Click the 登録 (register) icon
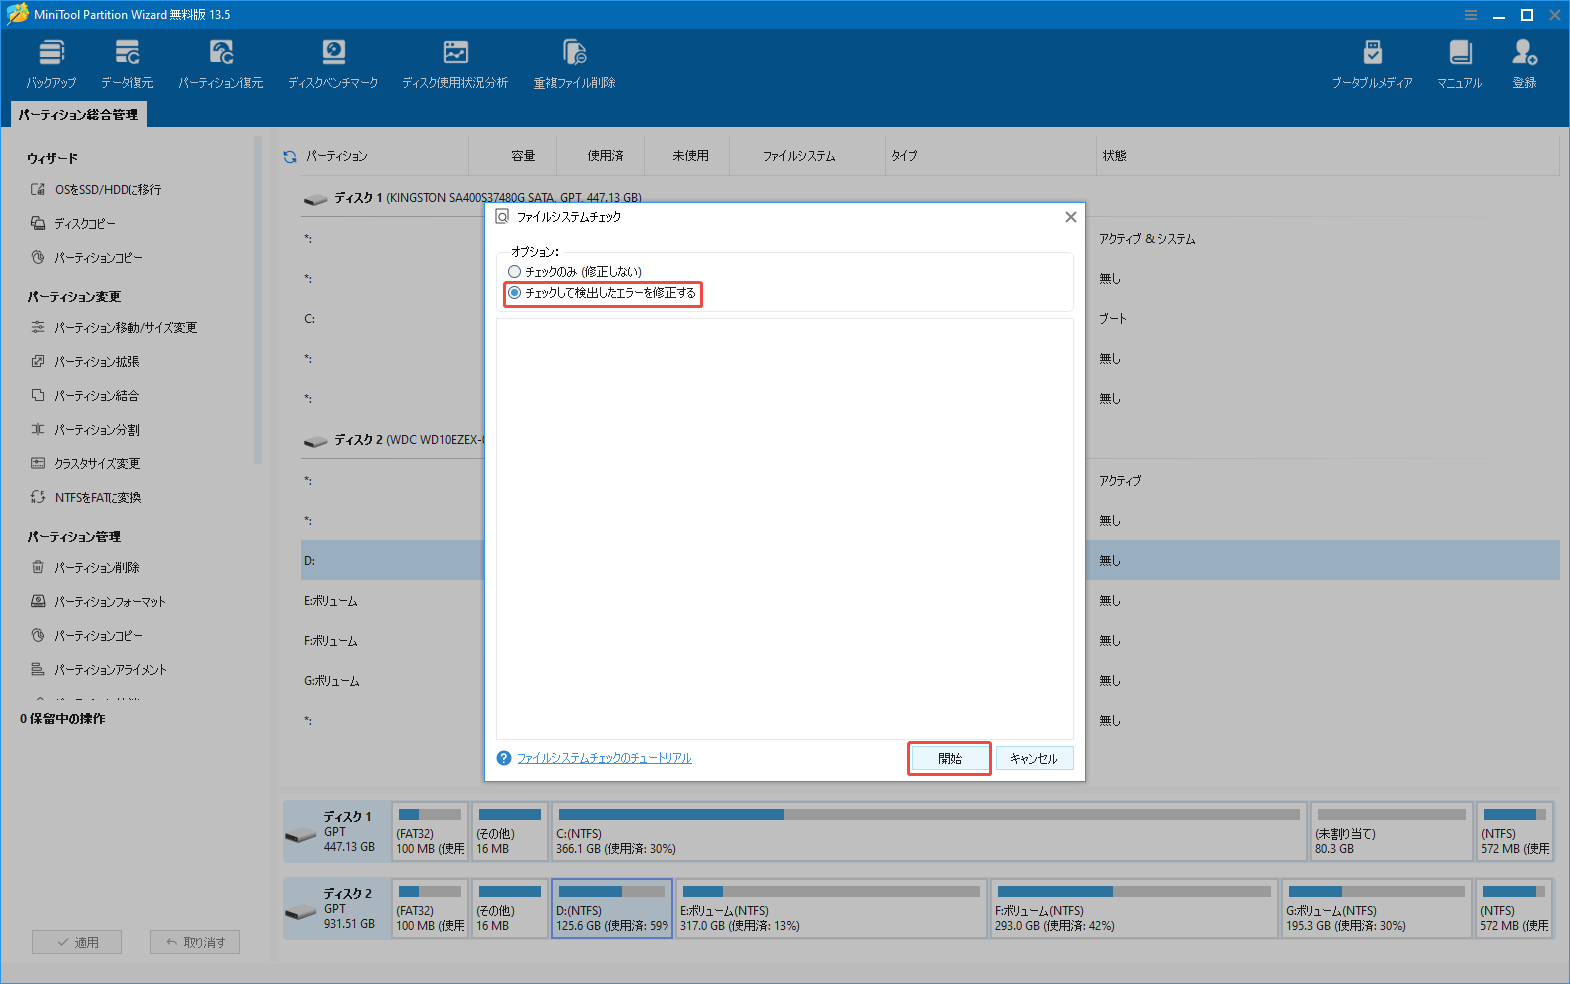The height and width of the screenshot is (984, 1570). pyautogui.click(x=1524, y=64)
